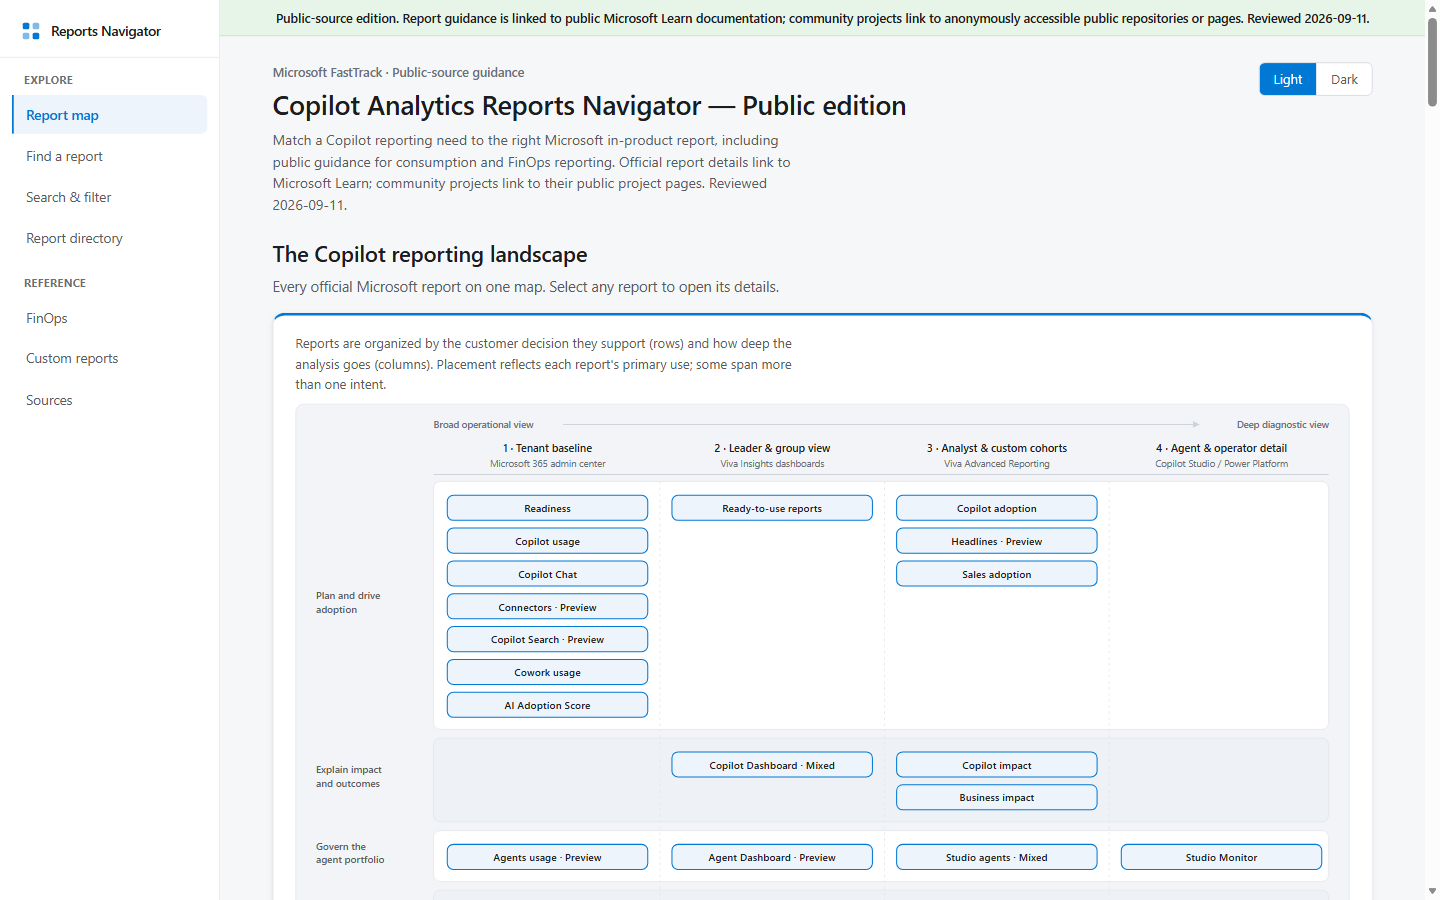
Task: Click scrollbar down arrow
Action: [x=1432, y=891]
